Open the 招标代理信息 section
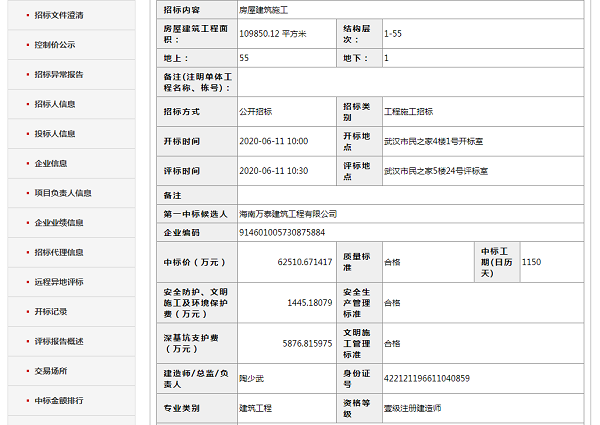The width and height of the screenshot is (600, 425). (59, 253)
